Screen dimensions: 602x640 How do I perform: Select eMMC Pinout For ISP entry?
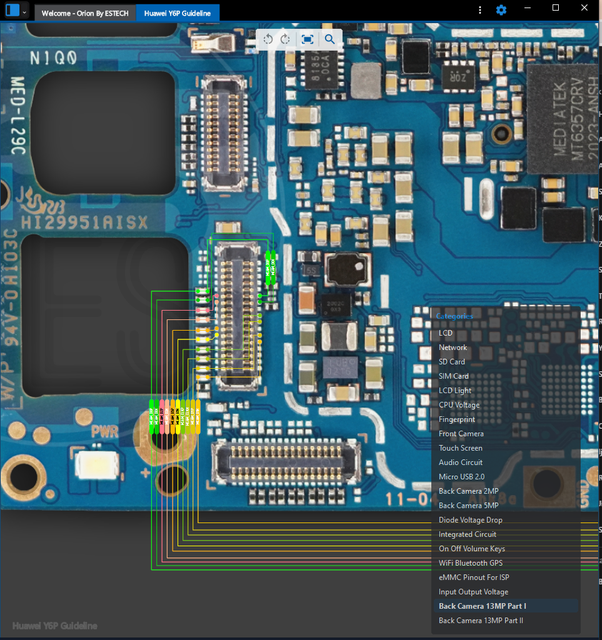click(473, 578)
